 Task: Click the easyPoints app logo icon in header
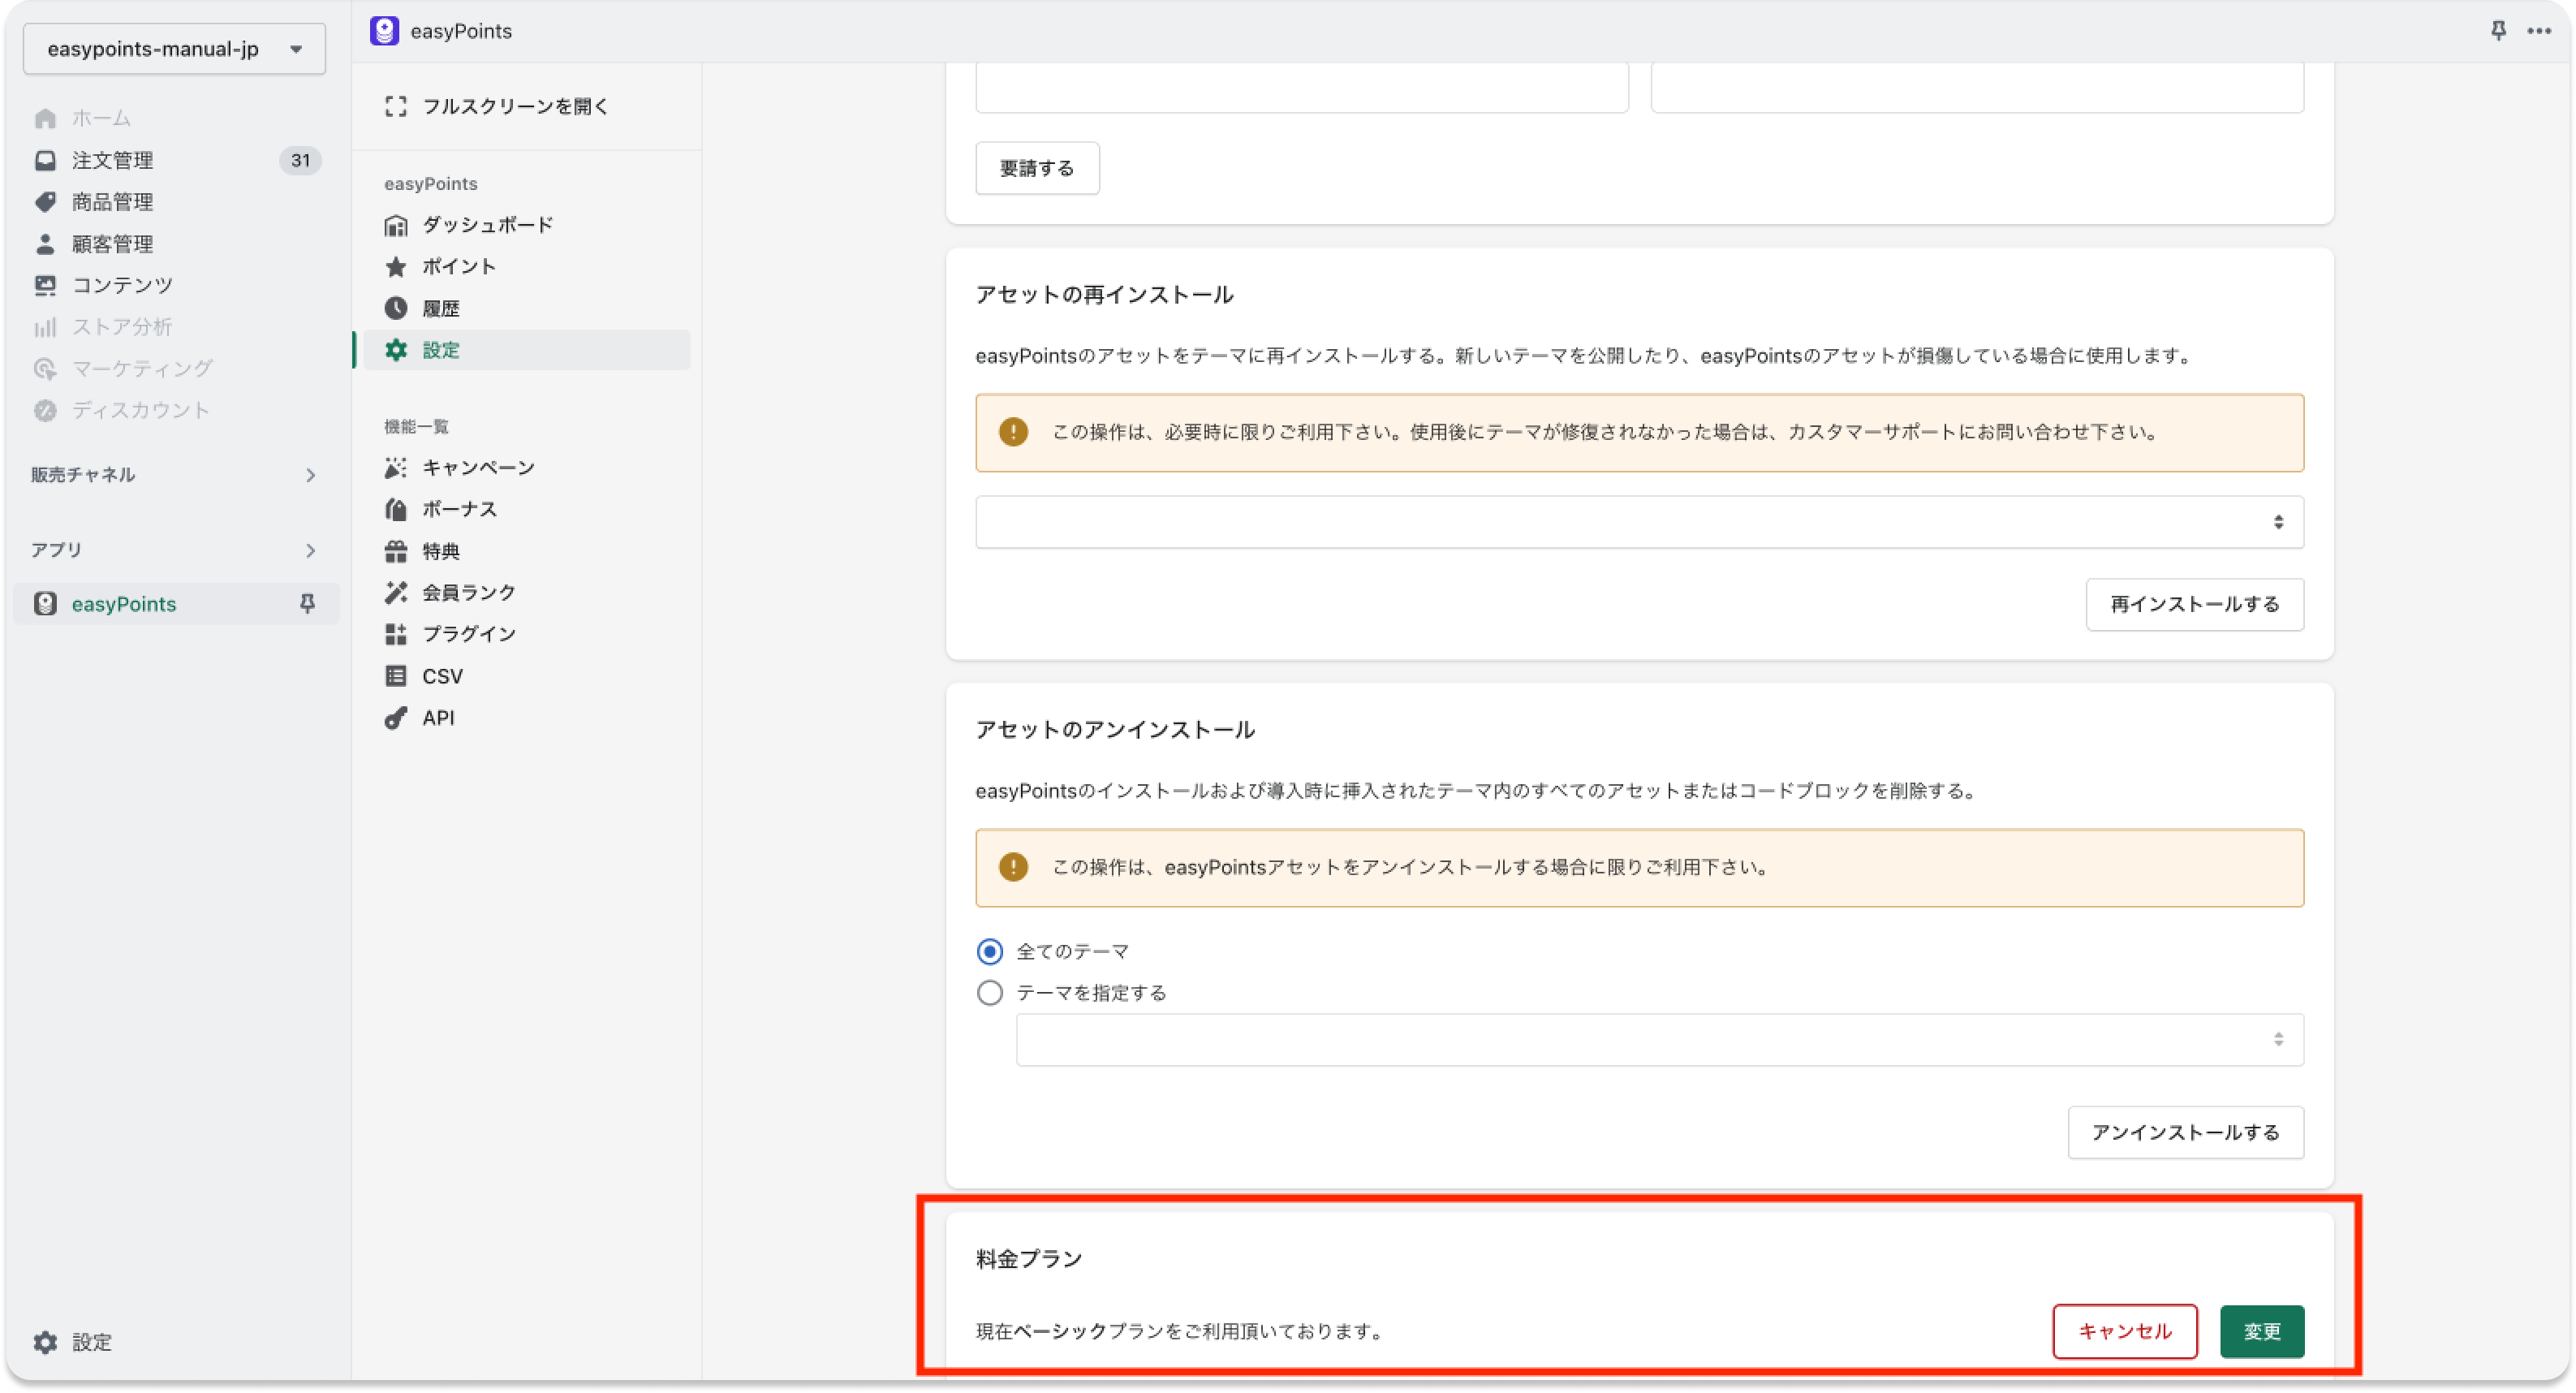coord(384,31)
